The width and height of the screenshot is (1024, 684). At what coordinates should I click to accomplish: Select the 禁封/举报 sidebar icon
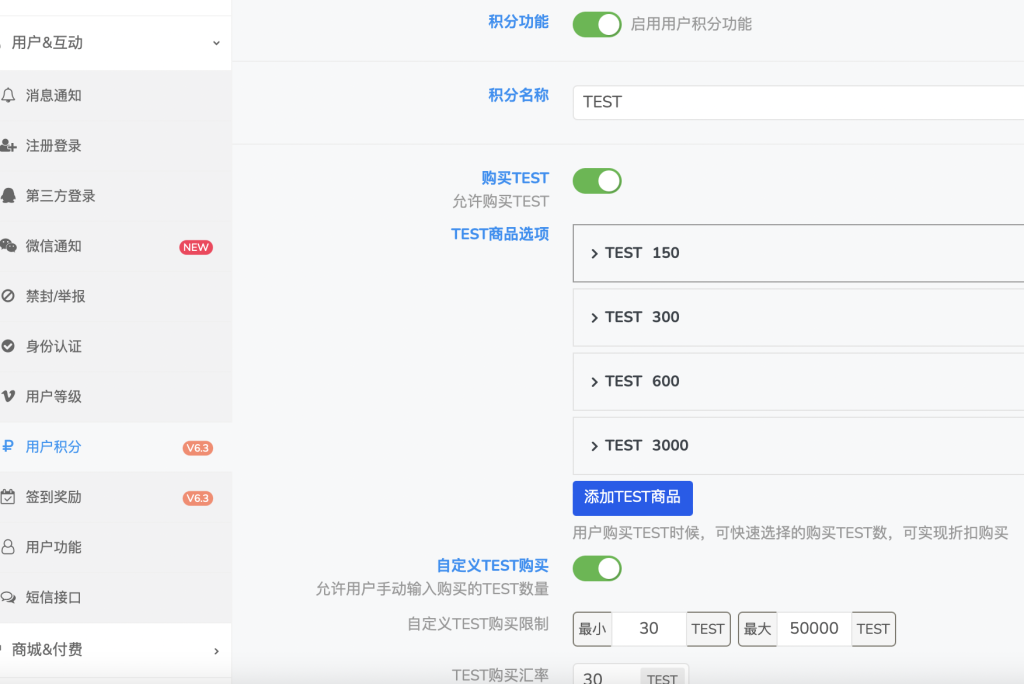11,296
